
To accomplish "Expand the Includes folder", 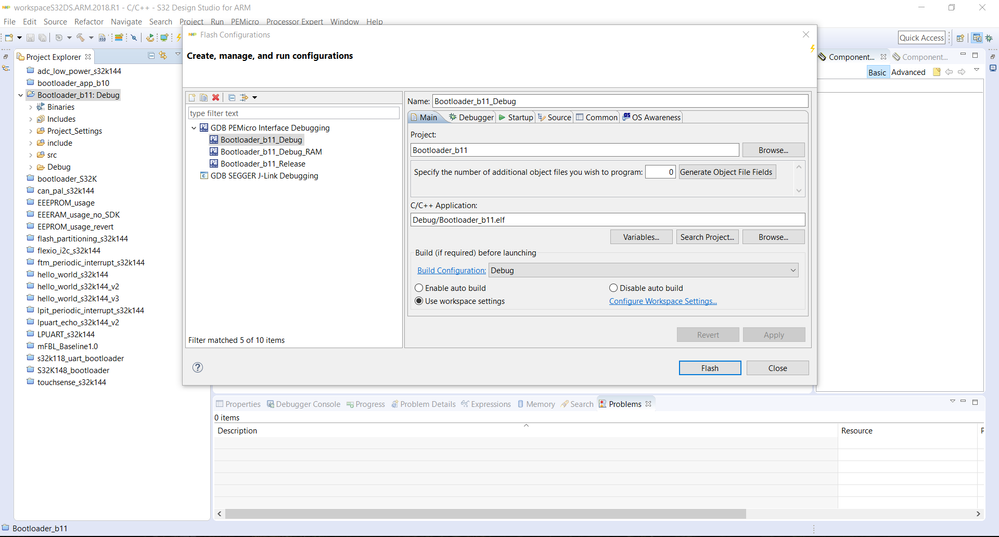I will (x=31, y=119).
